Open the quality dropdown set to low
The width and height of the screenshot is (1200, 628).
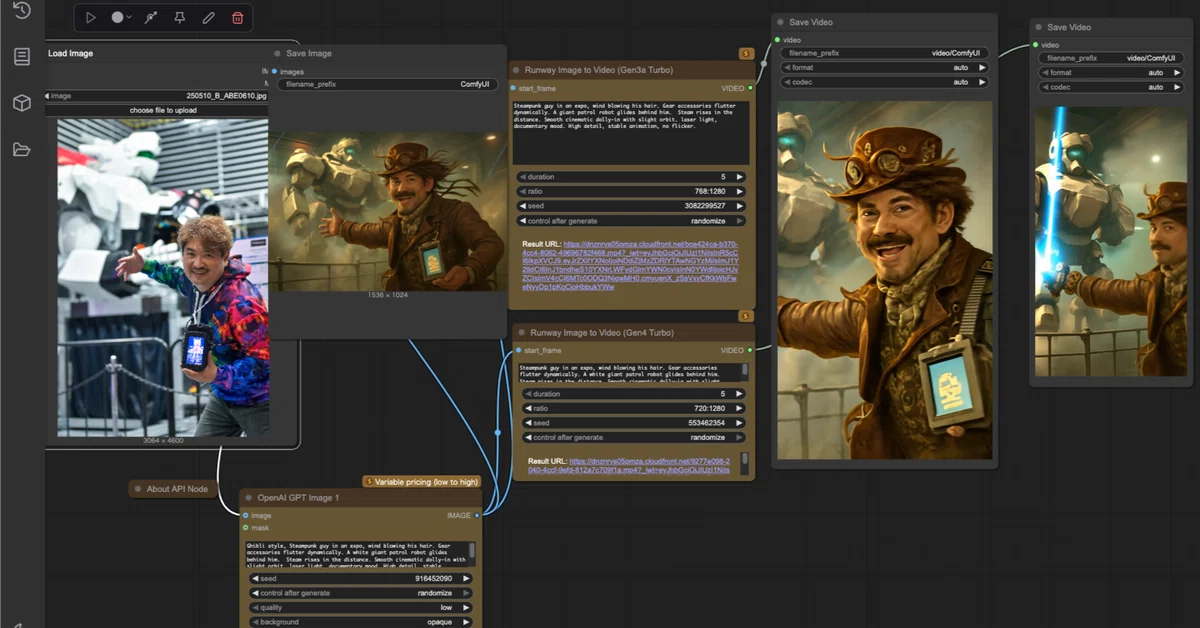click(x=360, y=607)
